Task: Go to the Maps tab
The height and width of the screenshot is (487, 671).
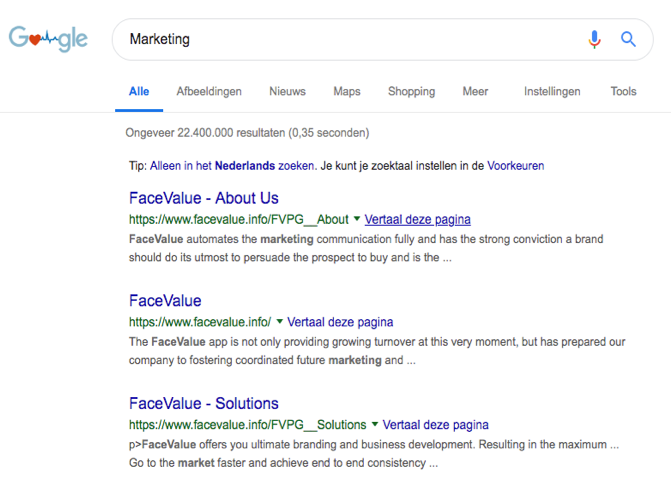Action: (x=346, y=91)
